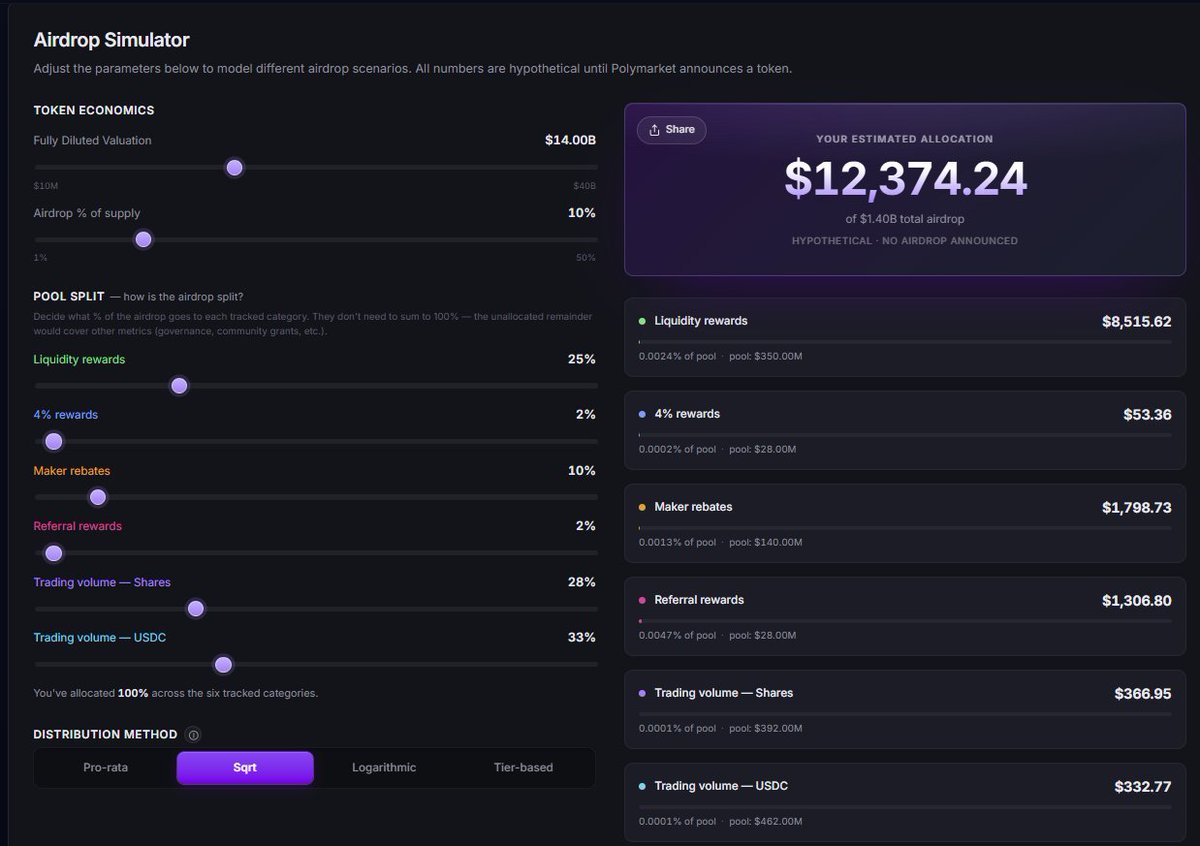Image resolution: width=1200 pixels, height=846 pixels.
Task: Select the Tier-based distribution method
Action: (523, 768)
